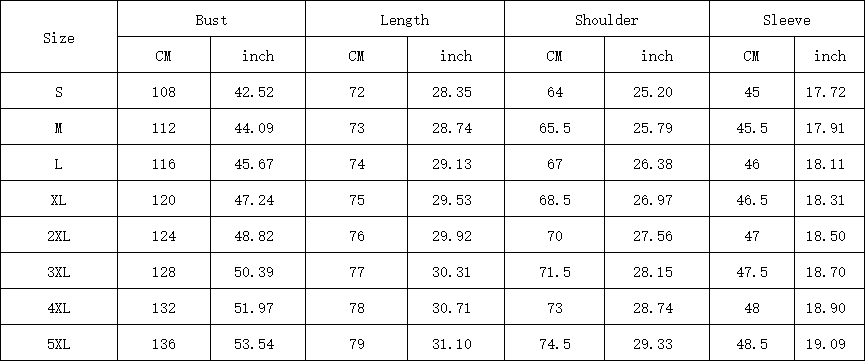Select length inch value 31.10
Screen dimensions: 865x361
click(x=452, y=344)
